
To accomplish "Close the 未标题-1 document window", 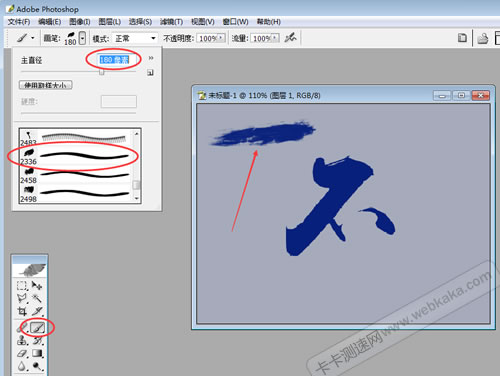I will pos(481,96).
